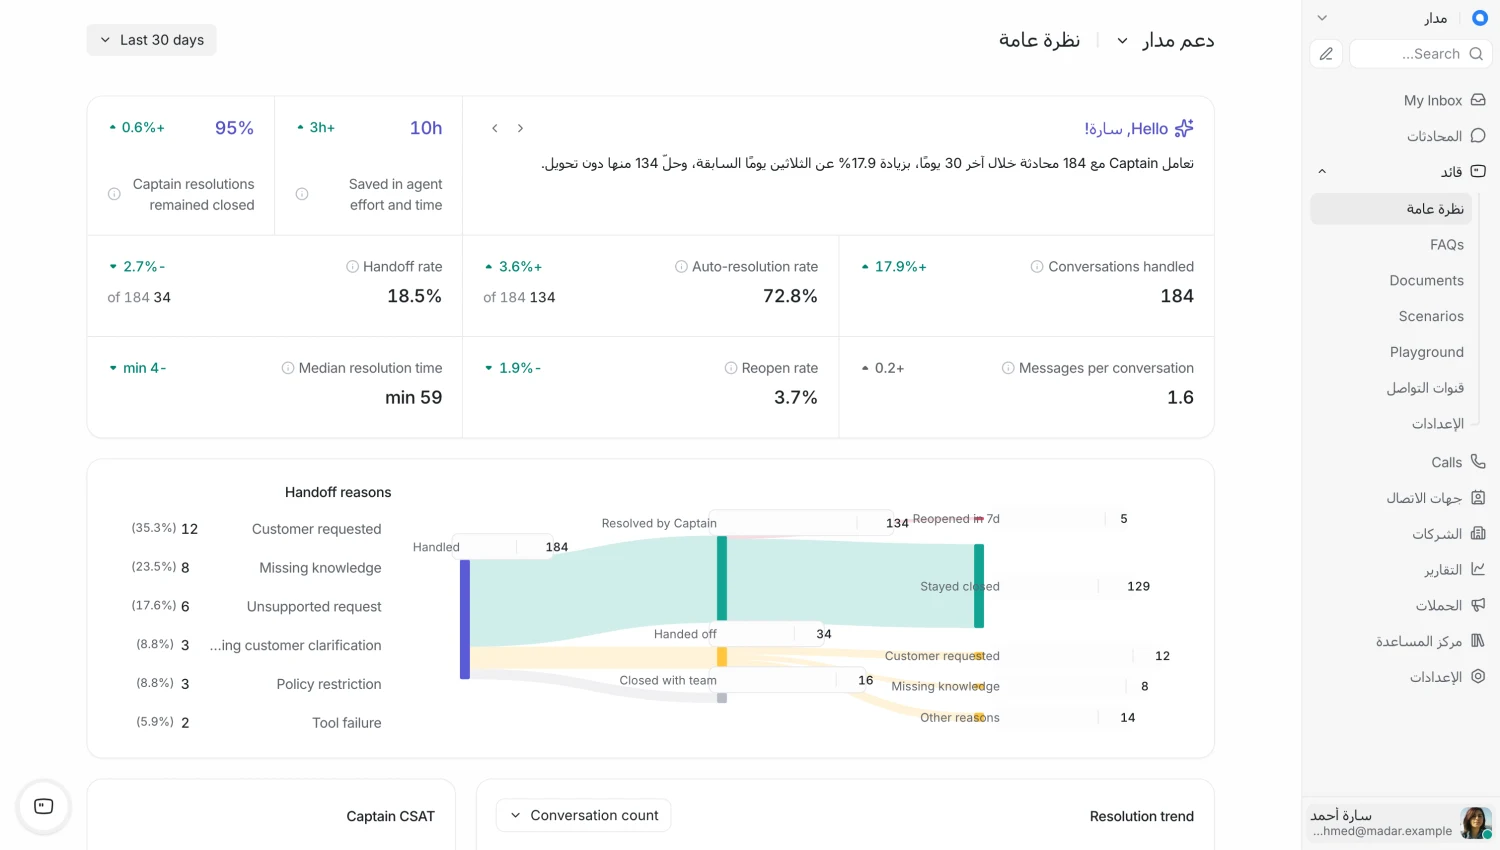
Task: Open the التقارير reports chart icon
Action: coord(1478,569)
